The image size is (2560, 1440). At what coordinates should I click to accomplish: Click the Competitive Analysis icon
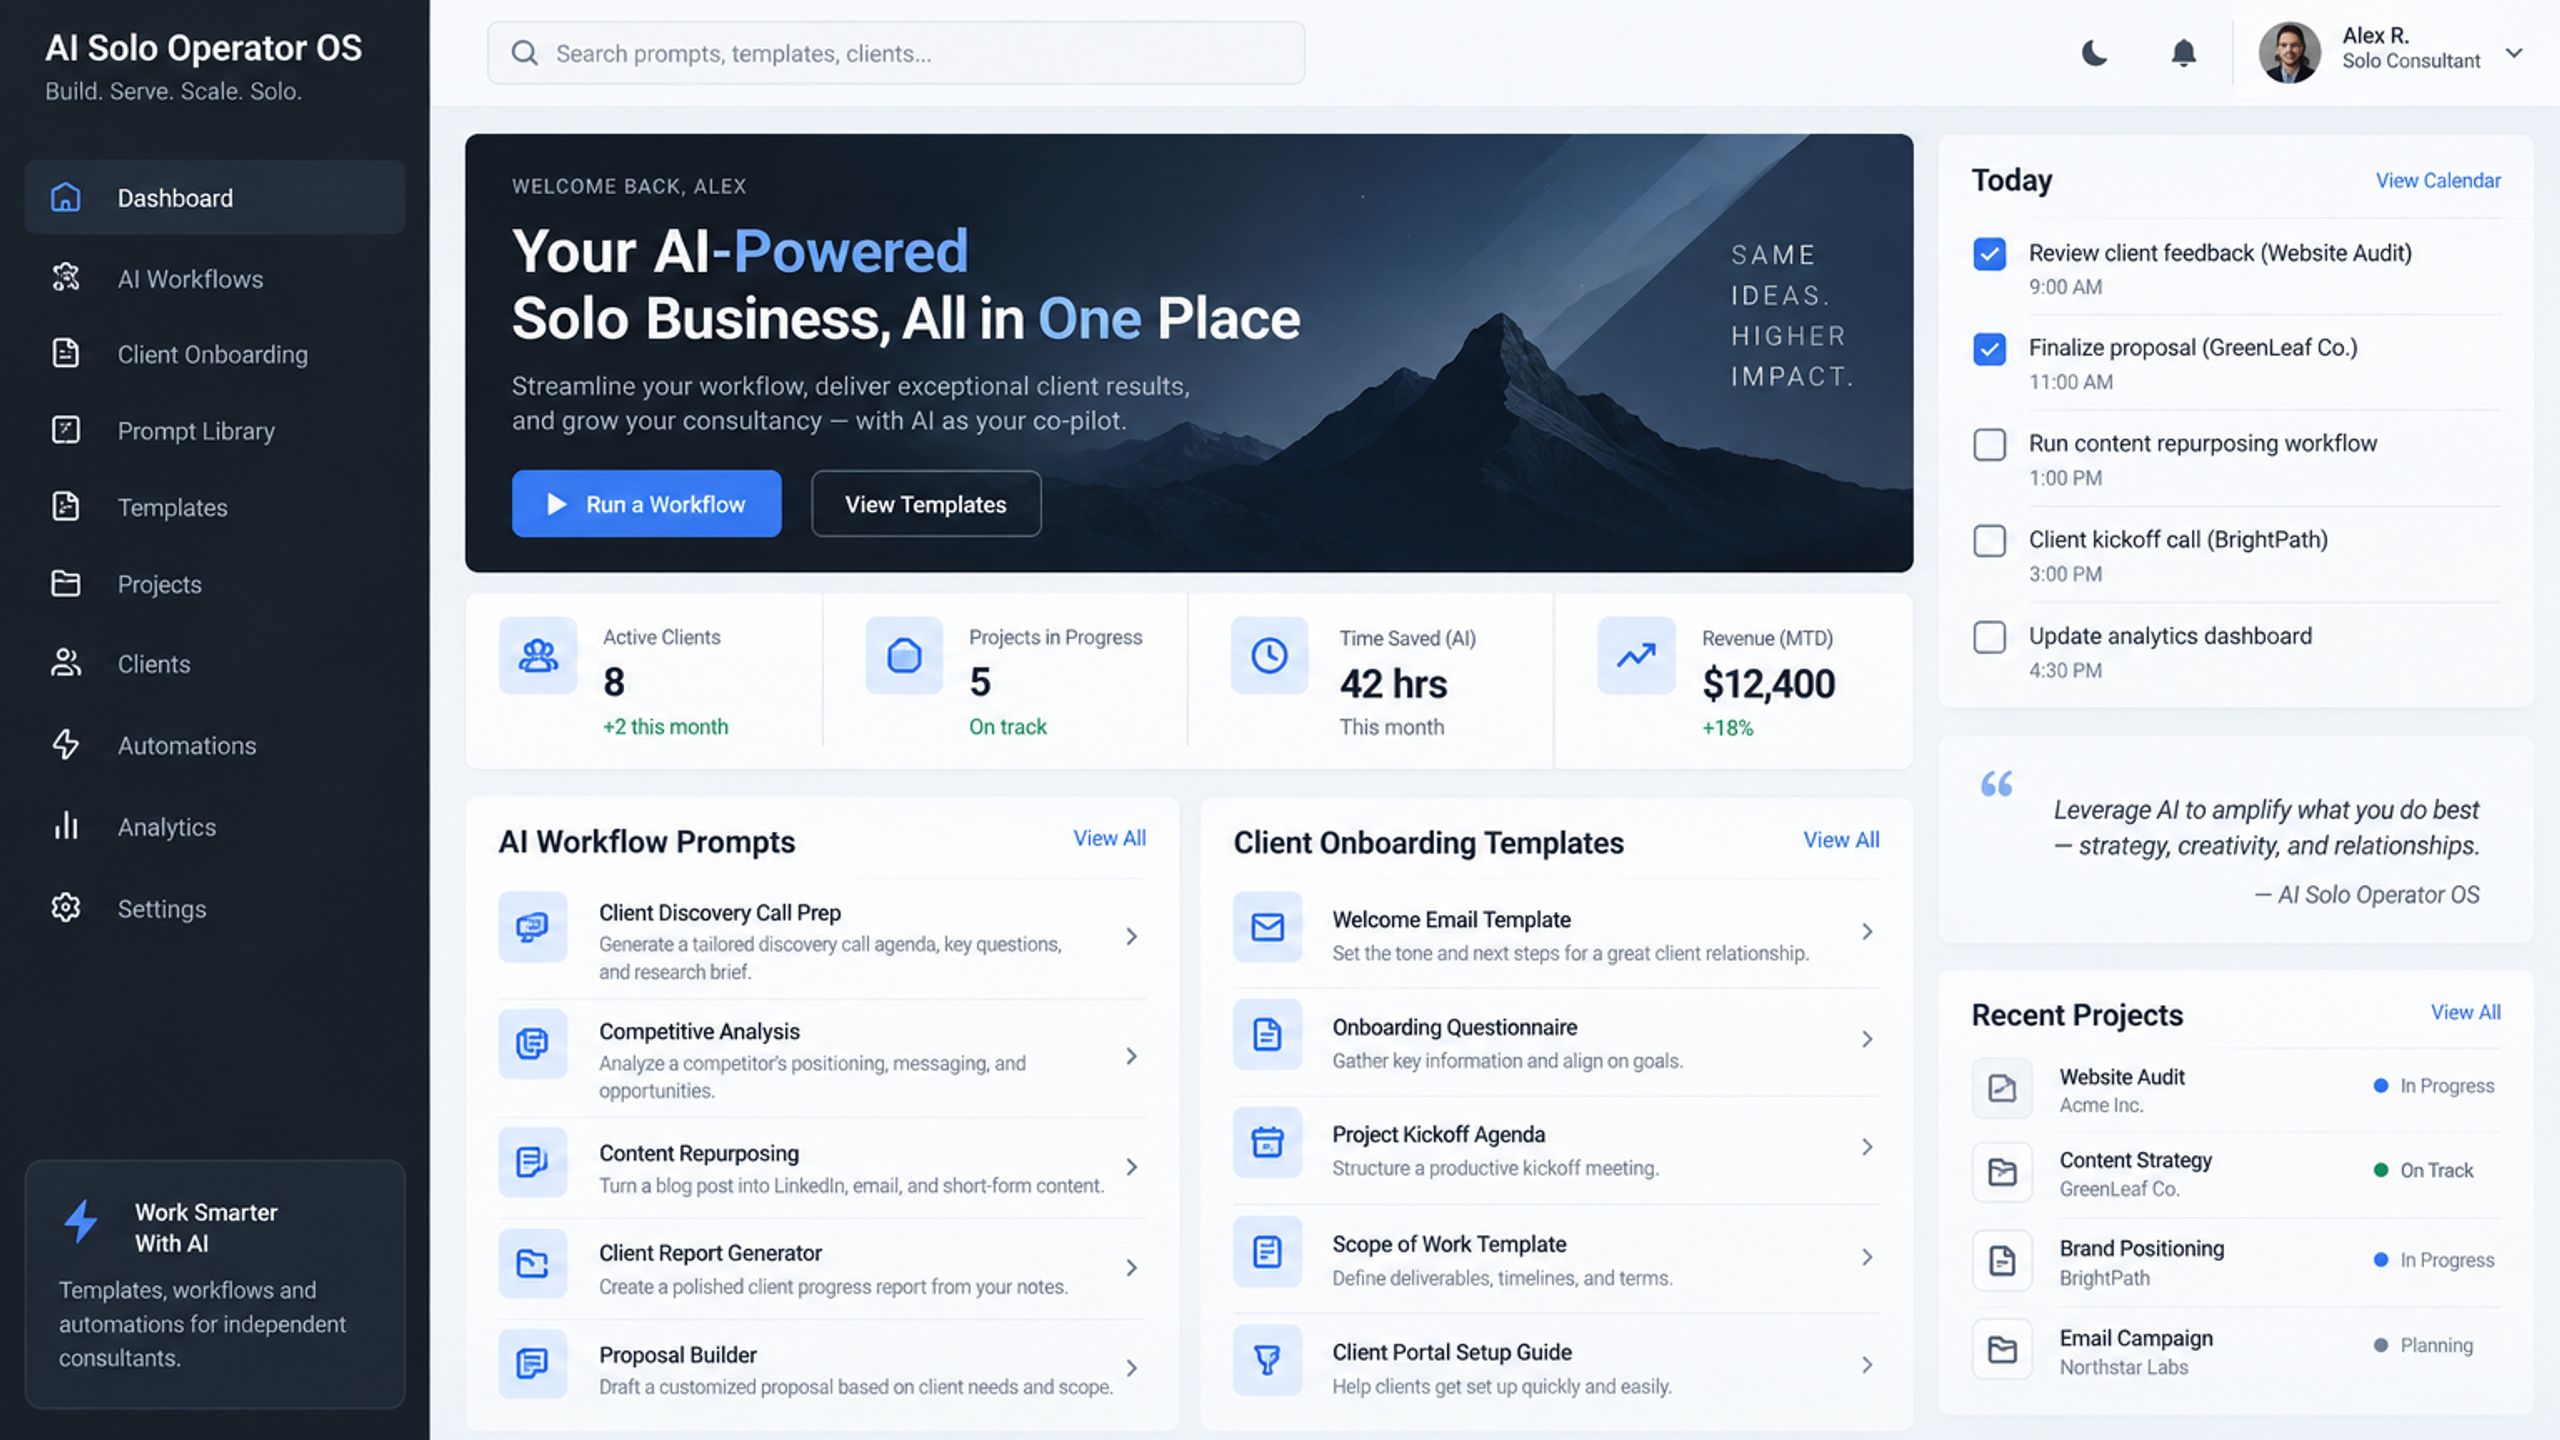pos(533,1044)
